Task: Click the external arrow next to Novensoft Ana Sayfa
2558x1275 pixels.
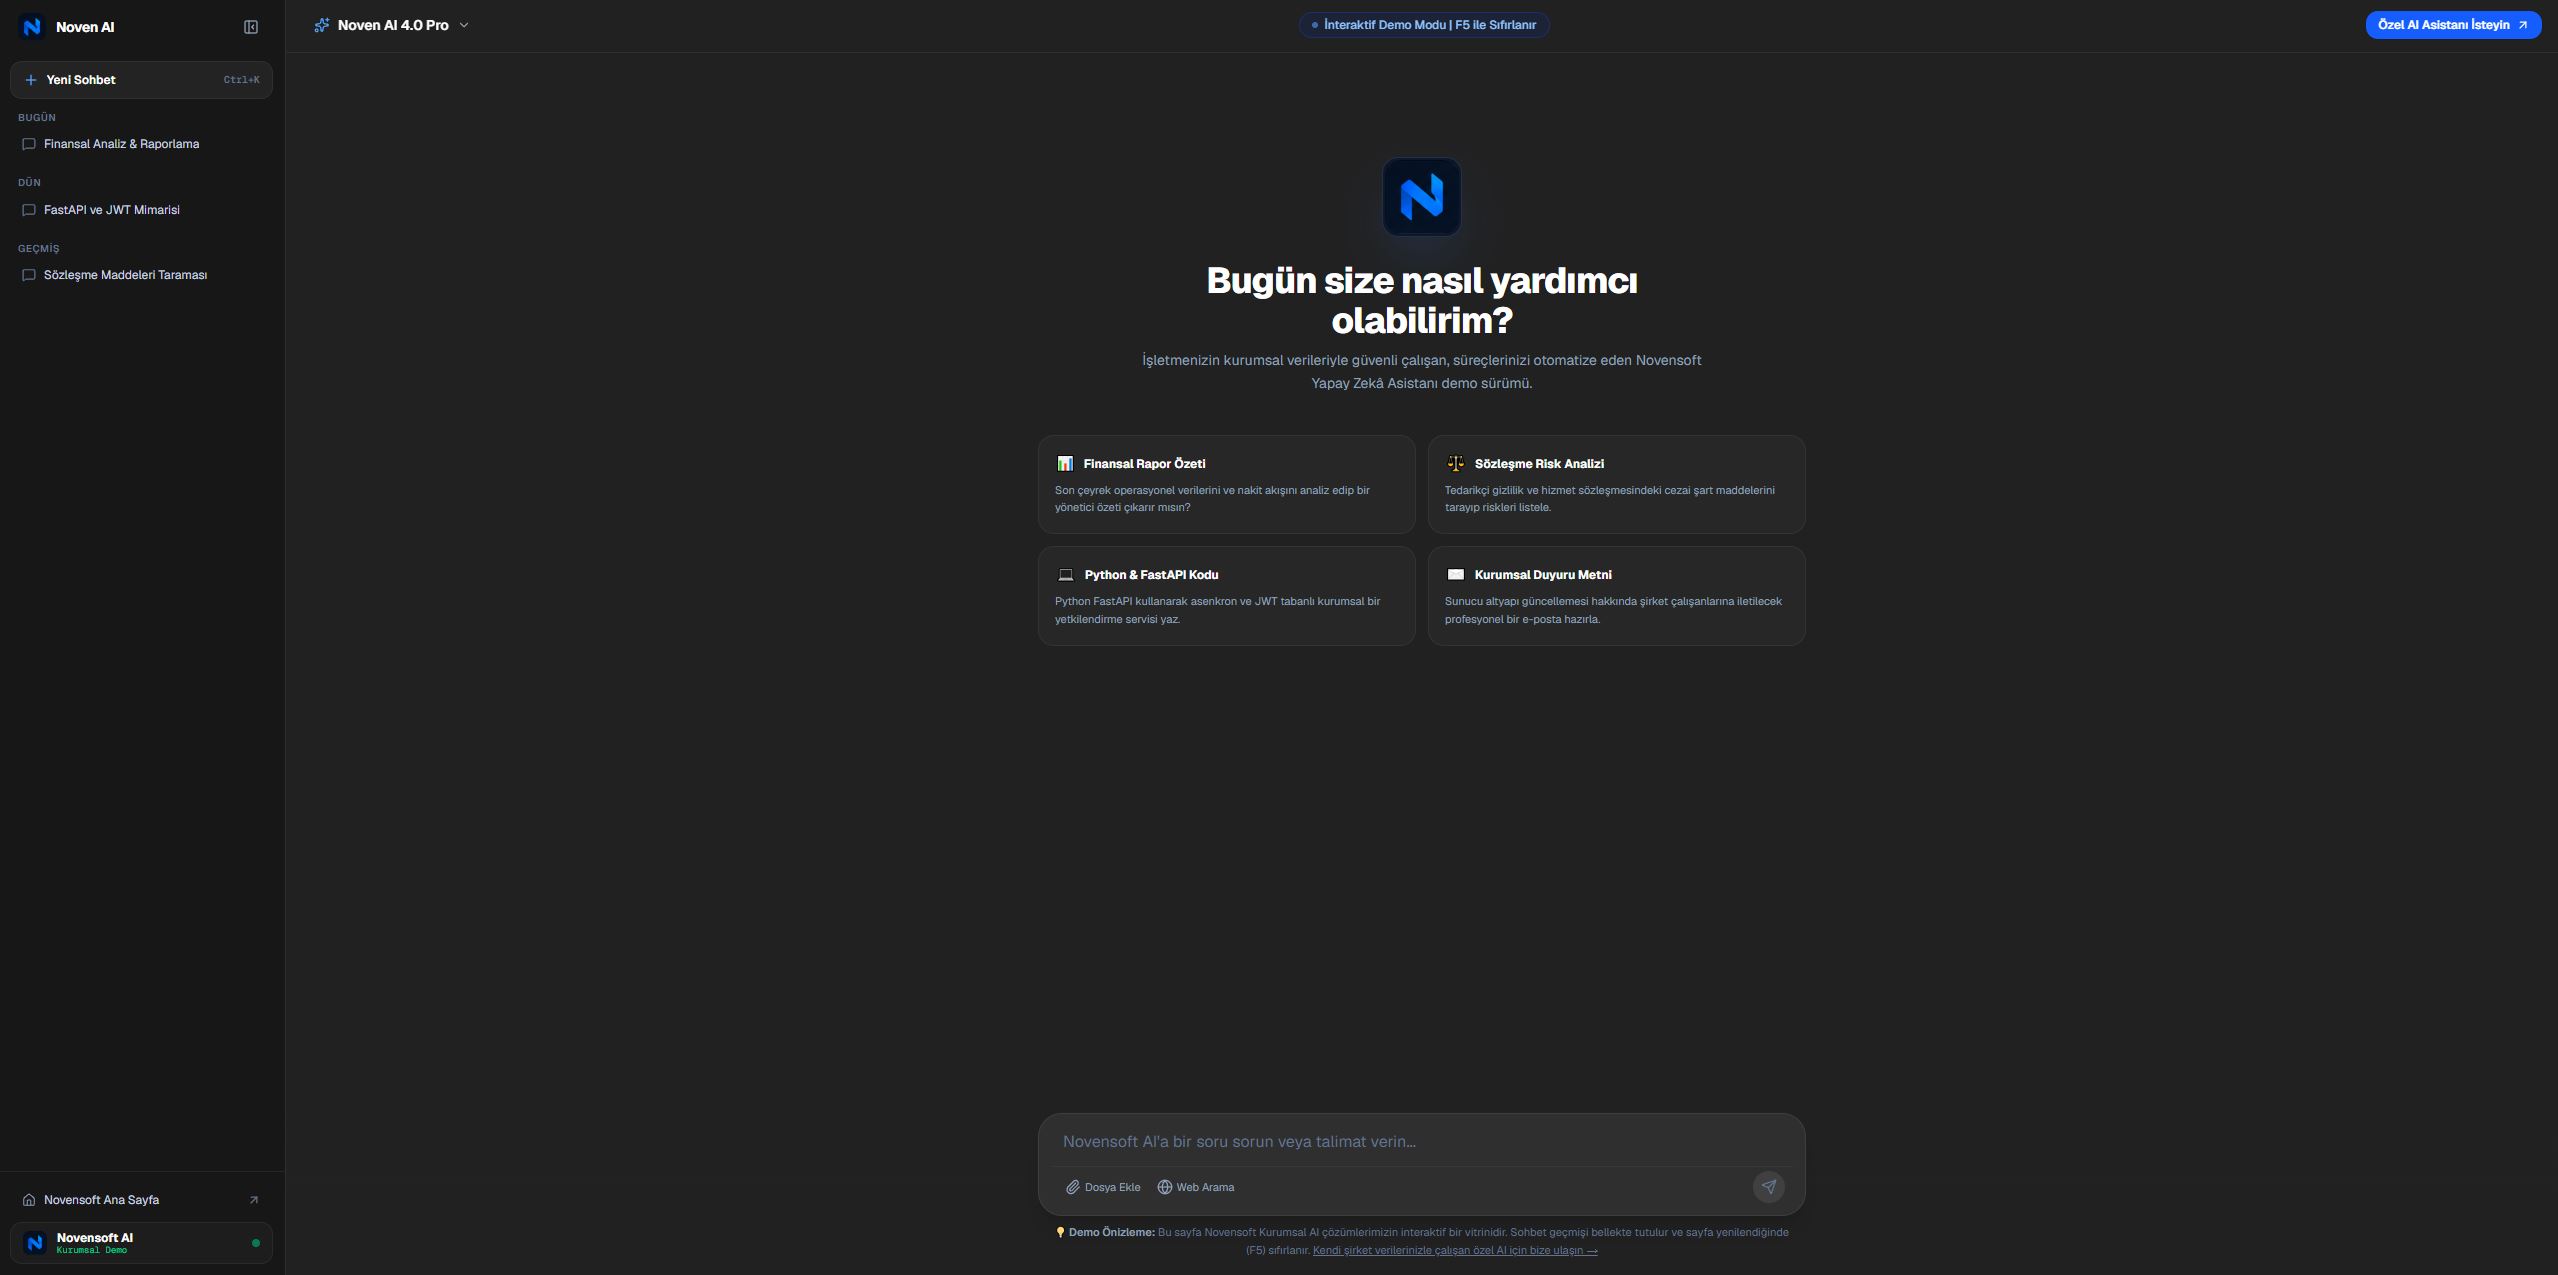Action: (253, 1200)
